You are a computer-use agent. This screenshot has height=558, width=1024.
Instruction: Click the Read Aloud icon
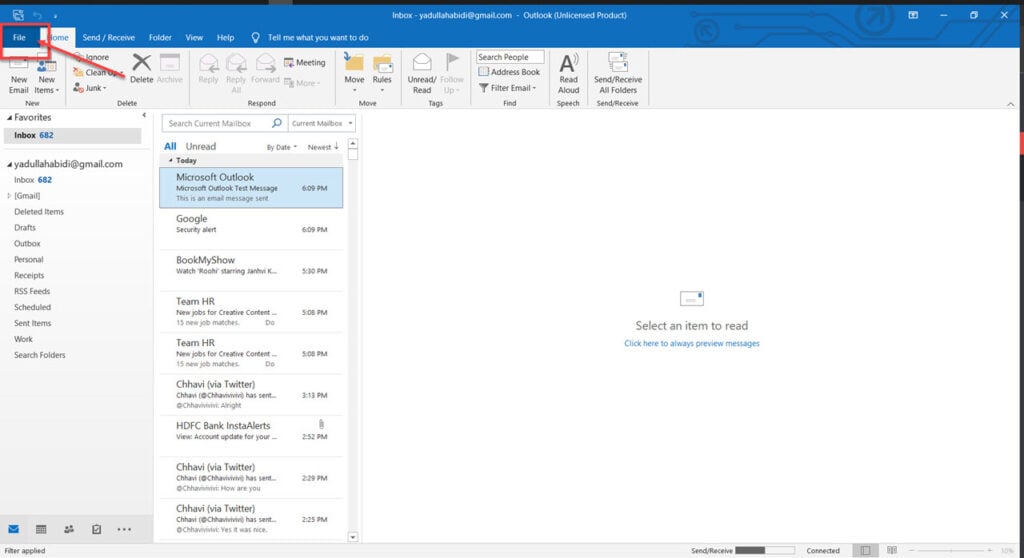[x=568, y=73]
